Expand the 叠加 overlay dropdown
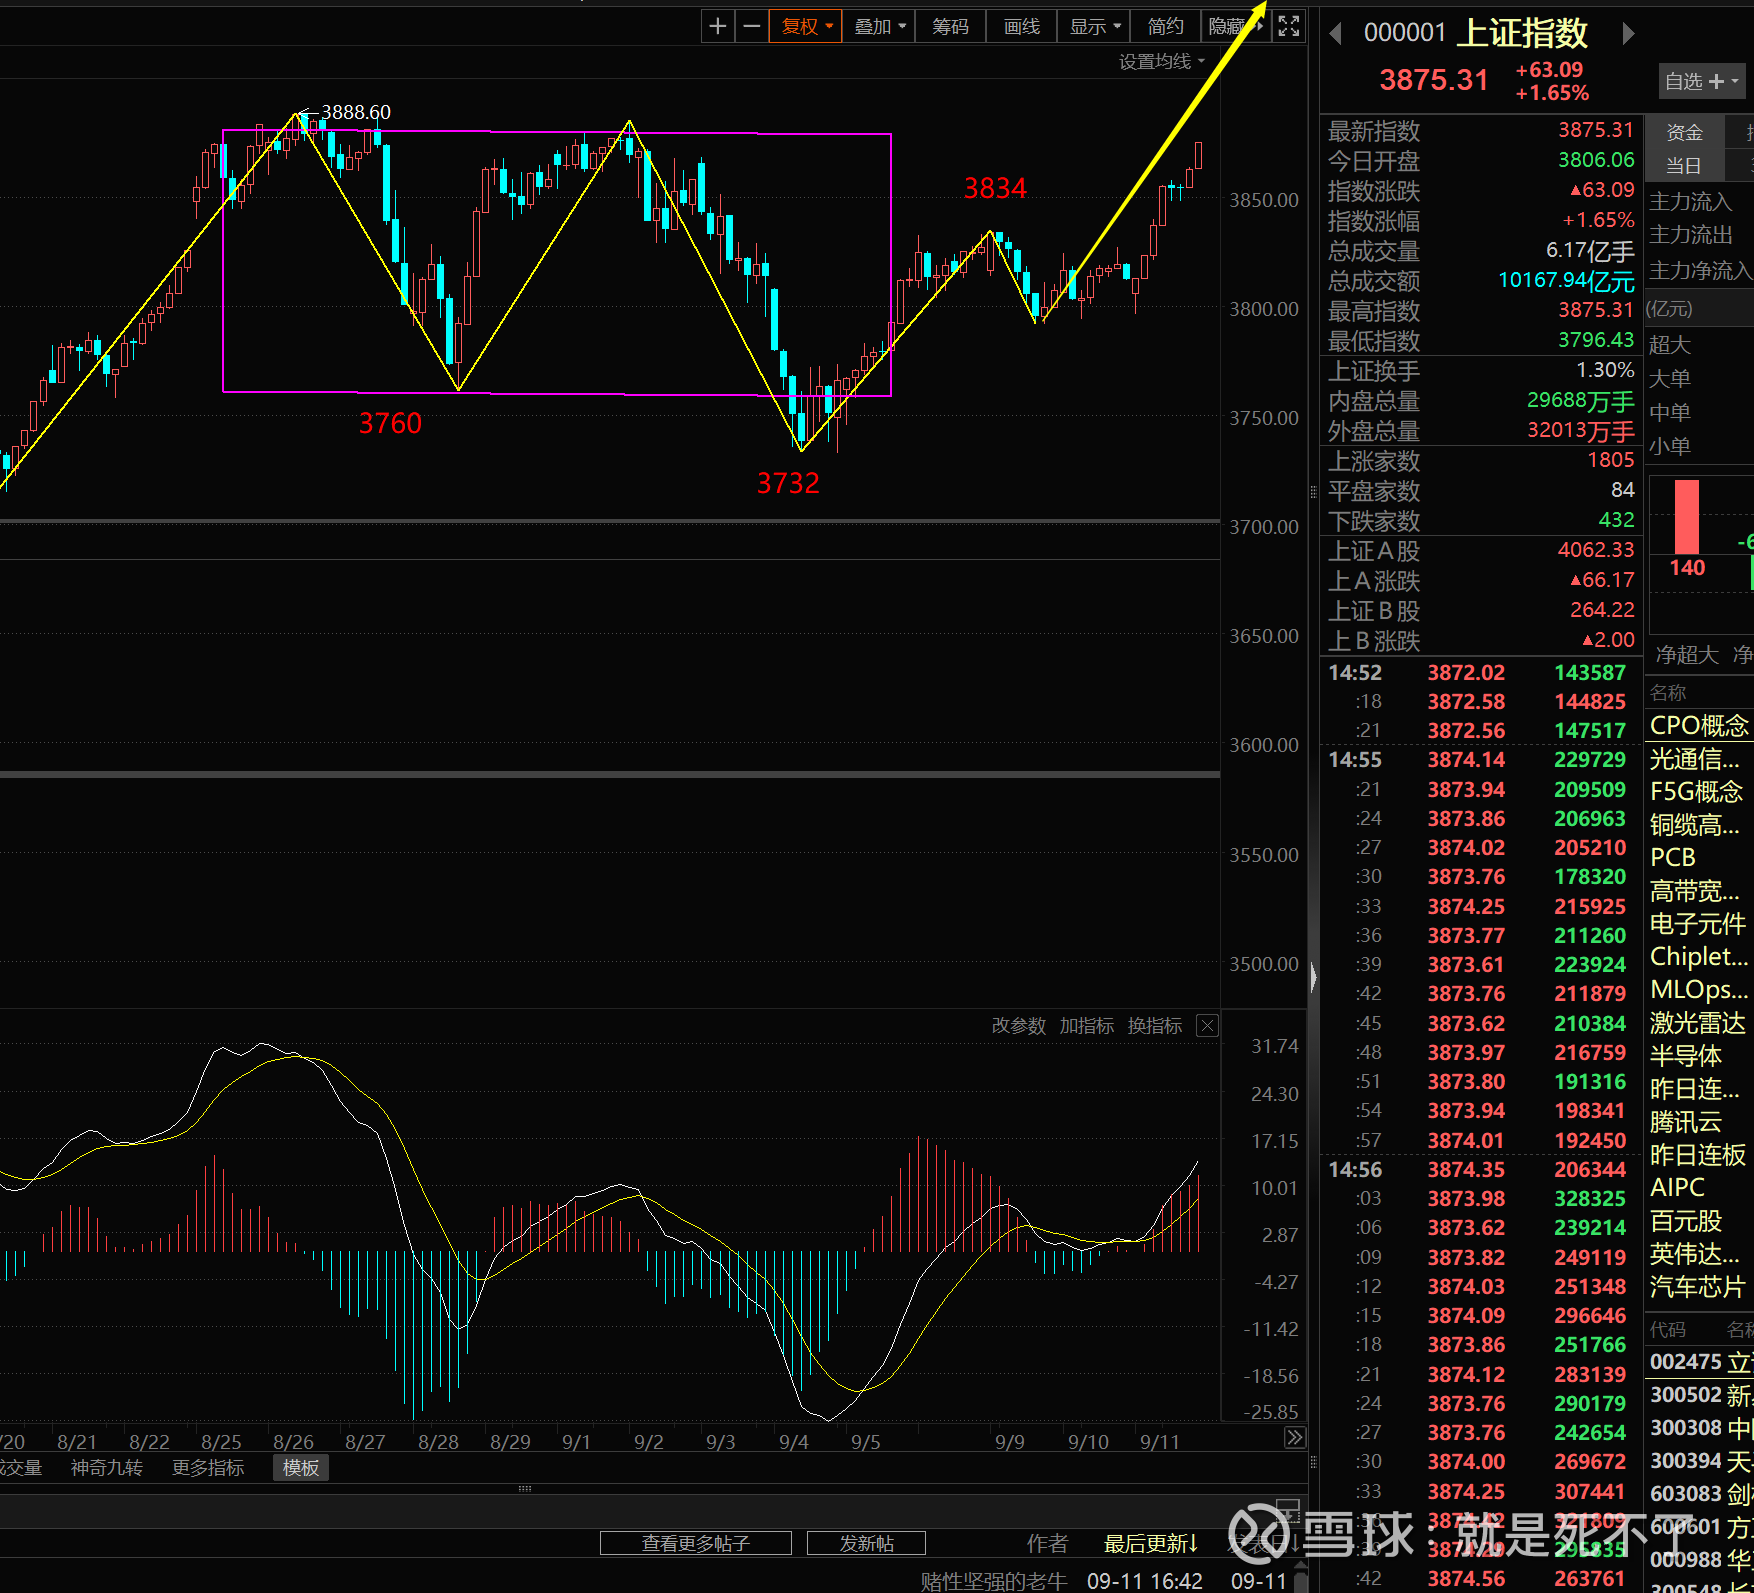 click(x=879, y=26)
